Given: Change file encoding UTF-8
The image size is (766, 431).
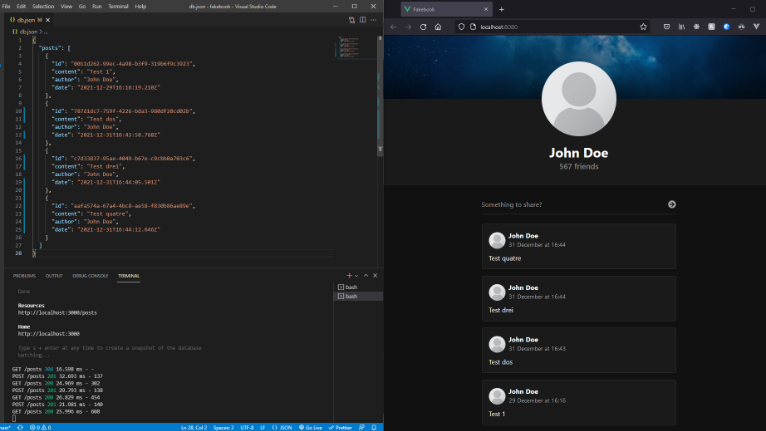Looking at the screenshot, I should 247,428.
